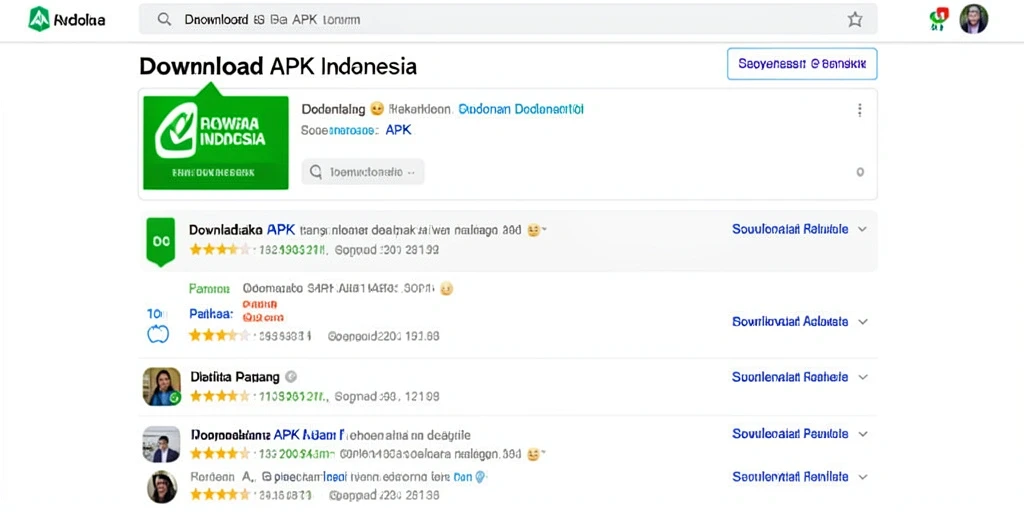1024x512 pixels.
Task: Open the right-side link on Diatita Patang row
Action: [x=790, y=377]
